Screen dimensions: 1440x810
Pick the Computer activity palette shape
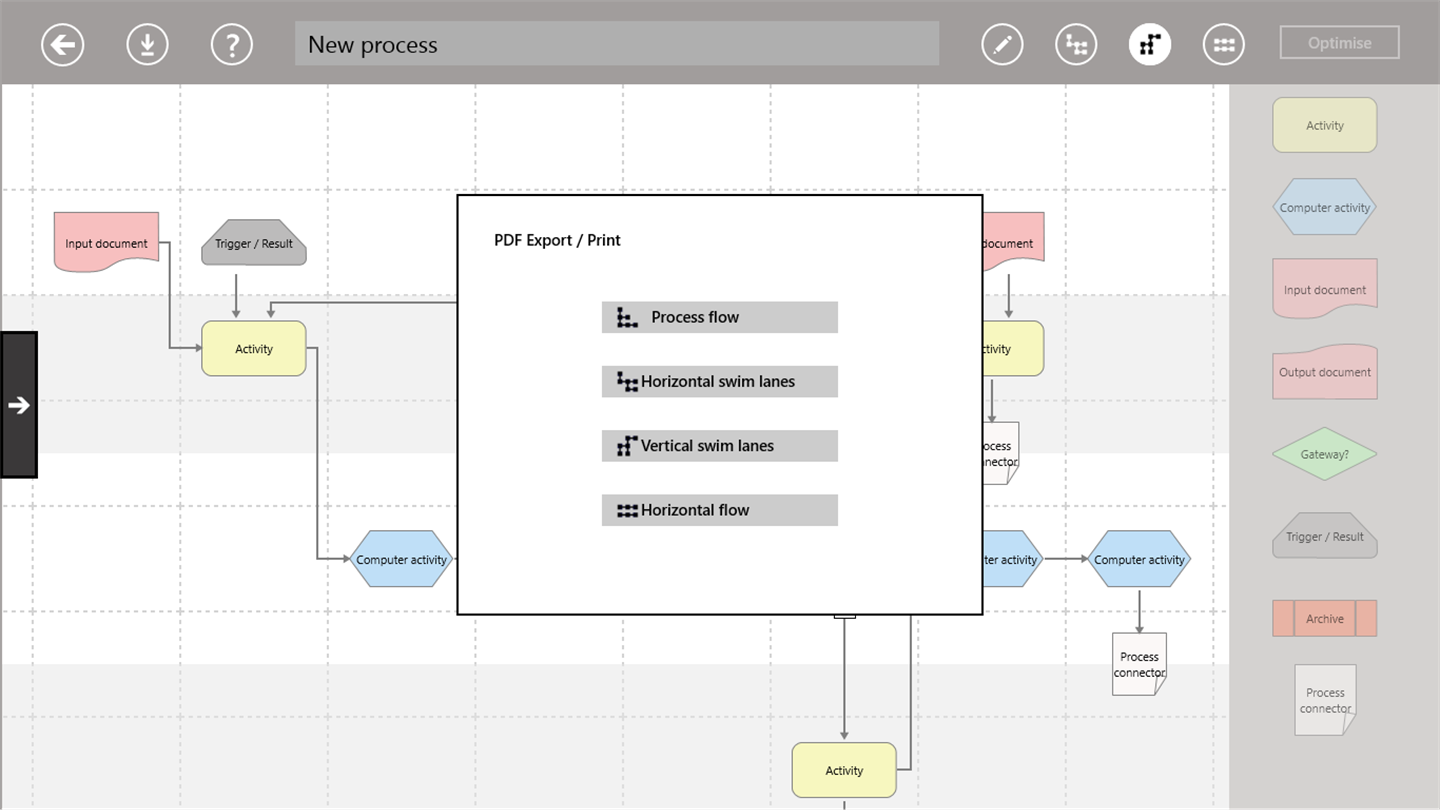tap(1324, 208)
